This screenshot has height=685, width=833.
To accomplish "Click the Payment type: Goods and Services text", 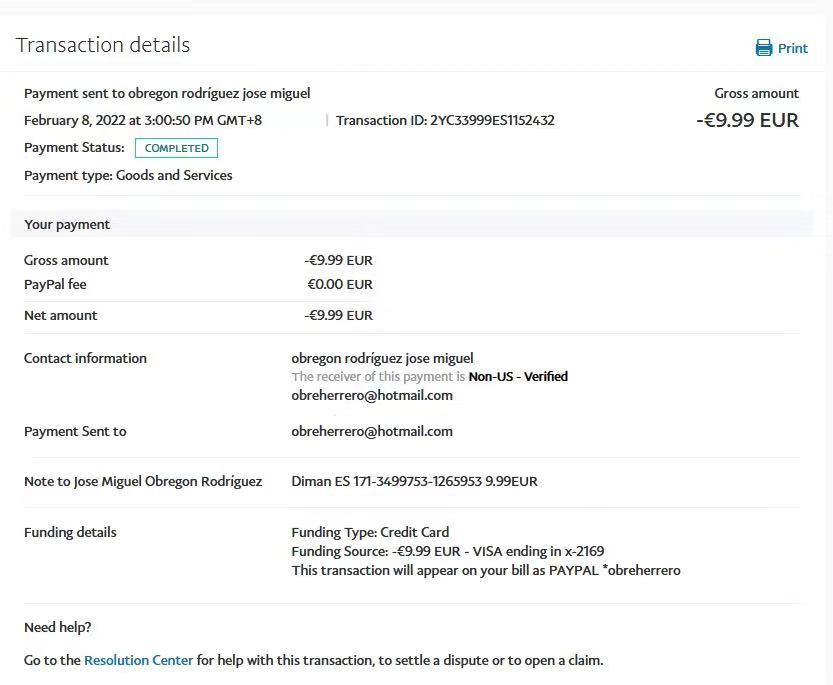I will pyautogui.click(x=128, y=175).
